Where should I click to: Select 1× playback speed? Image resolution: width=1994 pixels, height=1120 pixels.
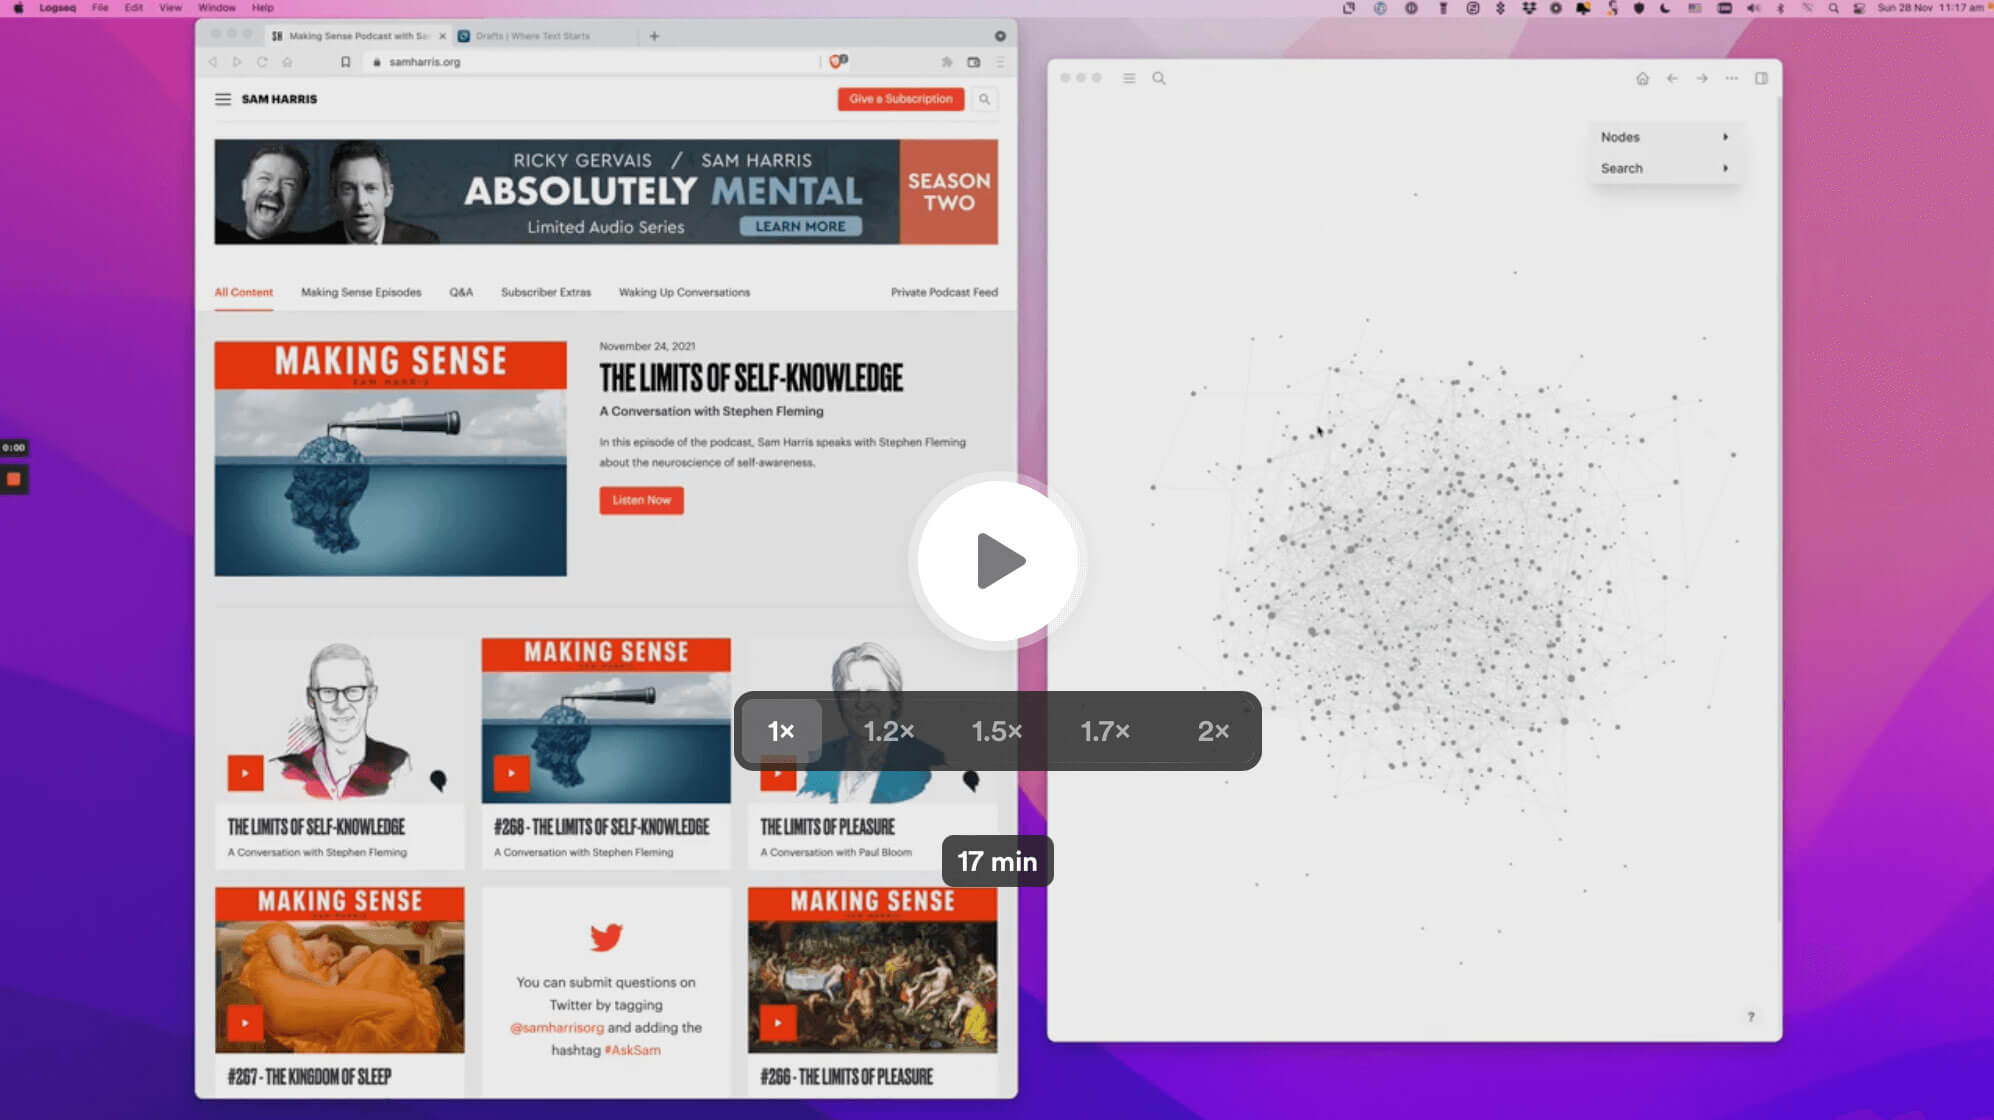coord(781,731)
